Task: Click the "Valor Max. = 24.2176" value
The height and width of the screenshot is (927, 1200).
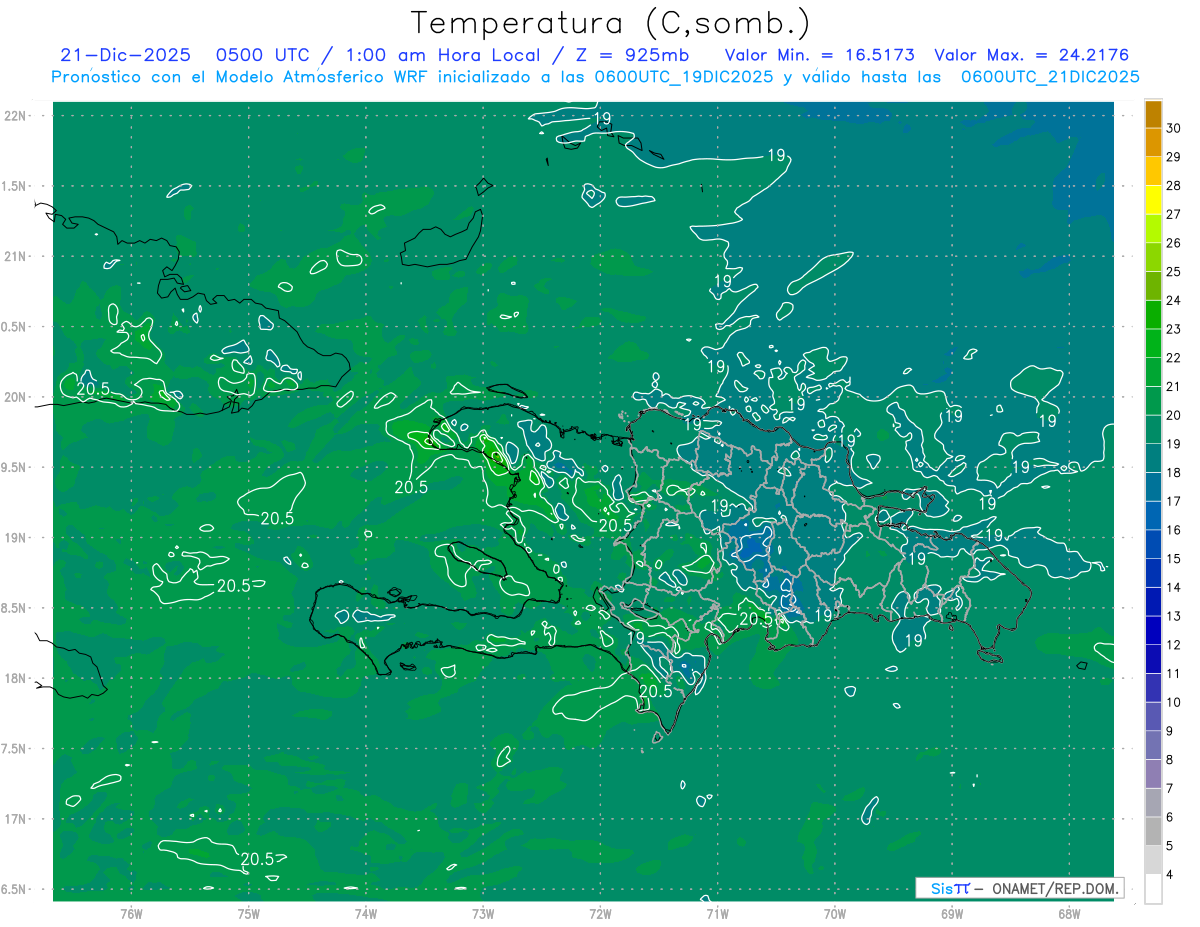Action: pyautogui.click(x=1032, y=55)
